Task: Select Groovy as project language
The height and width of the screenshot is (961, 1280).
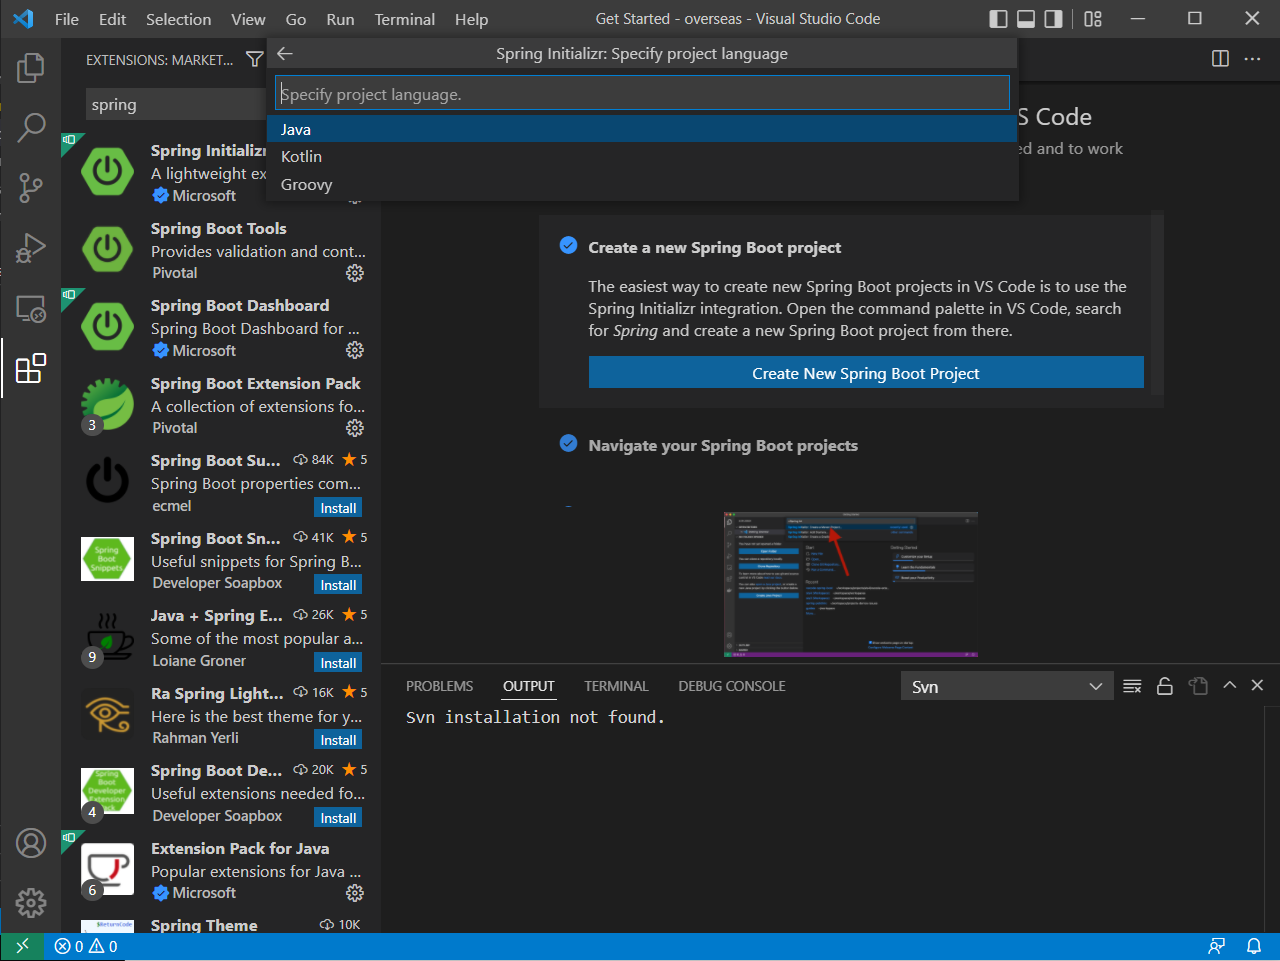Action: [x=642, y=185]
